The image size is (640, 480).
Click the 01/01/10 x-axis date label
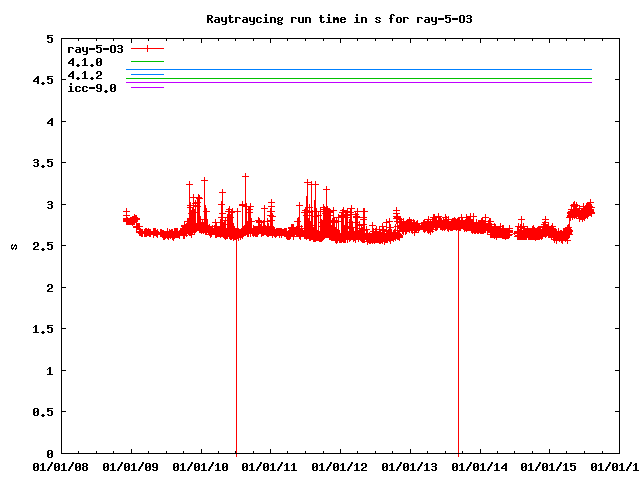click(x=201, y=466)
